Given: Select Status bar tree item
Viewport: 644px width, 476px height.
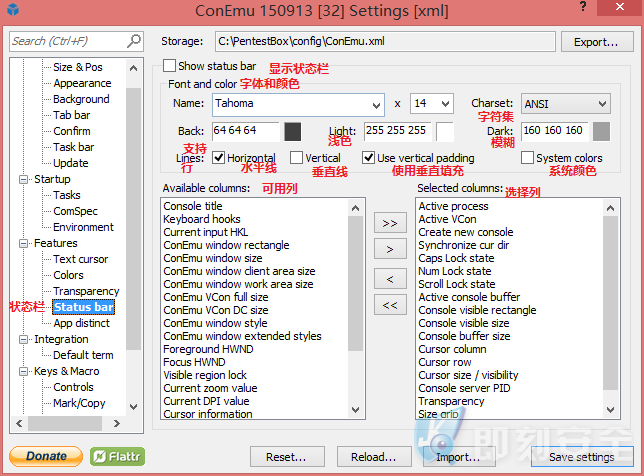Looking at the screenshot, I should pos(83,307).
